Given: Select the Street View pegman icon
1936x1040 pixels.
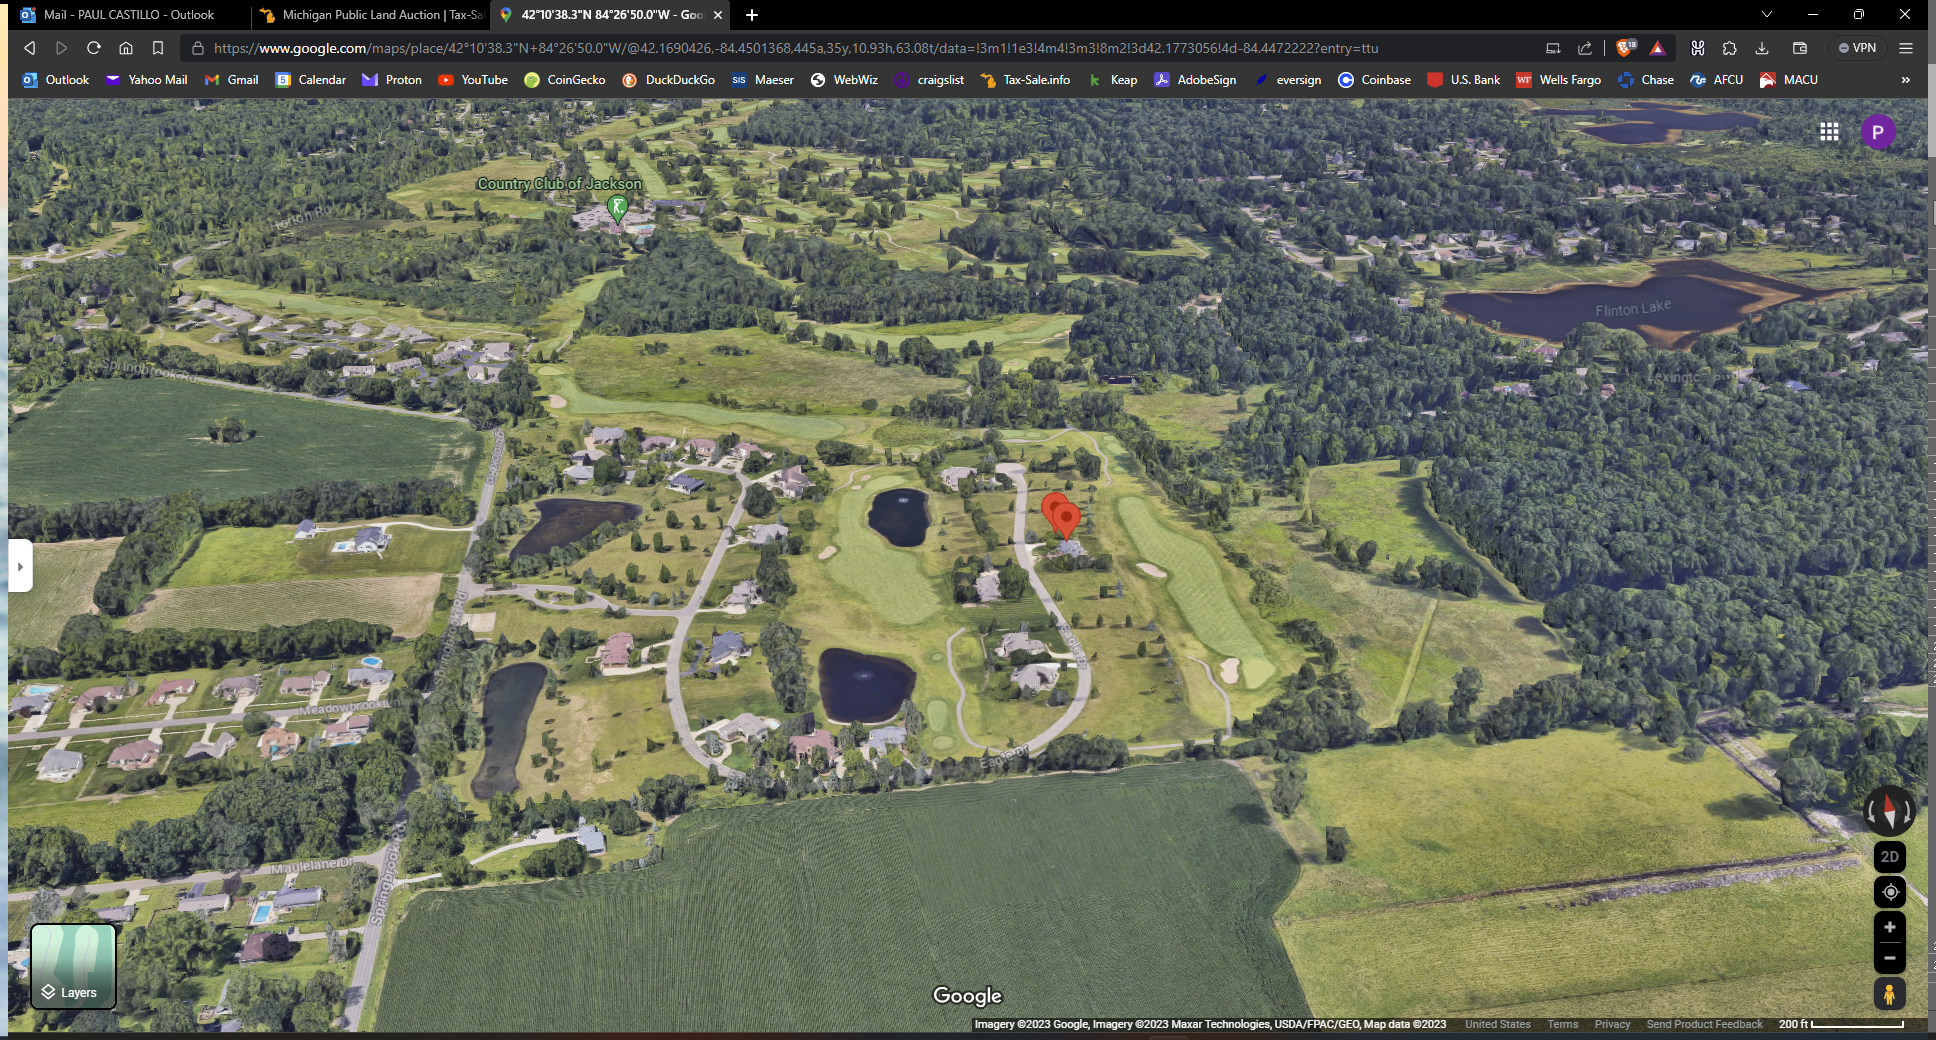Looking at the screenshot, I should tap(1889, 994).
